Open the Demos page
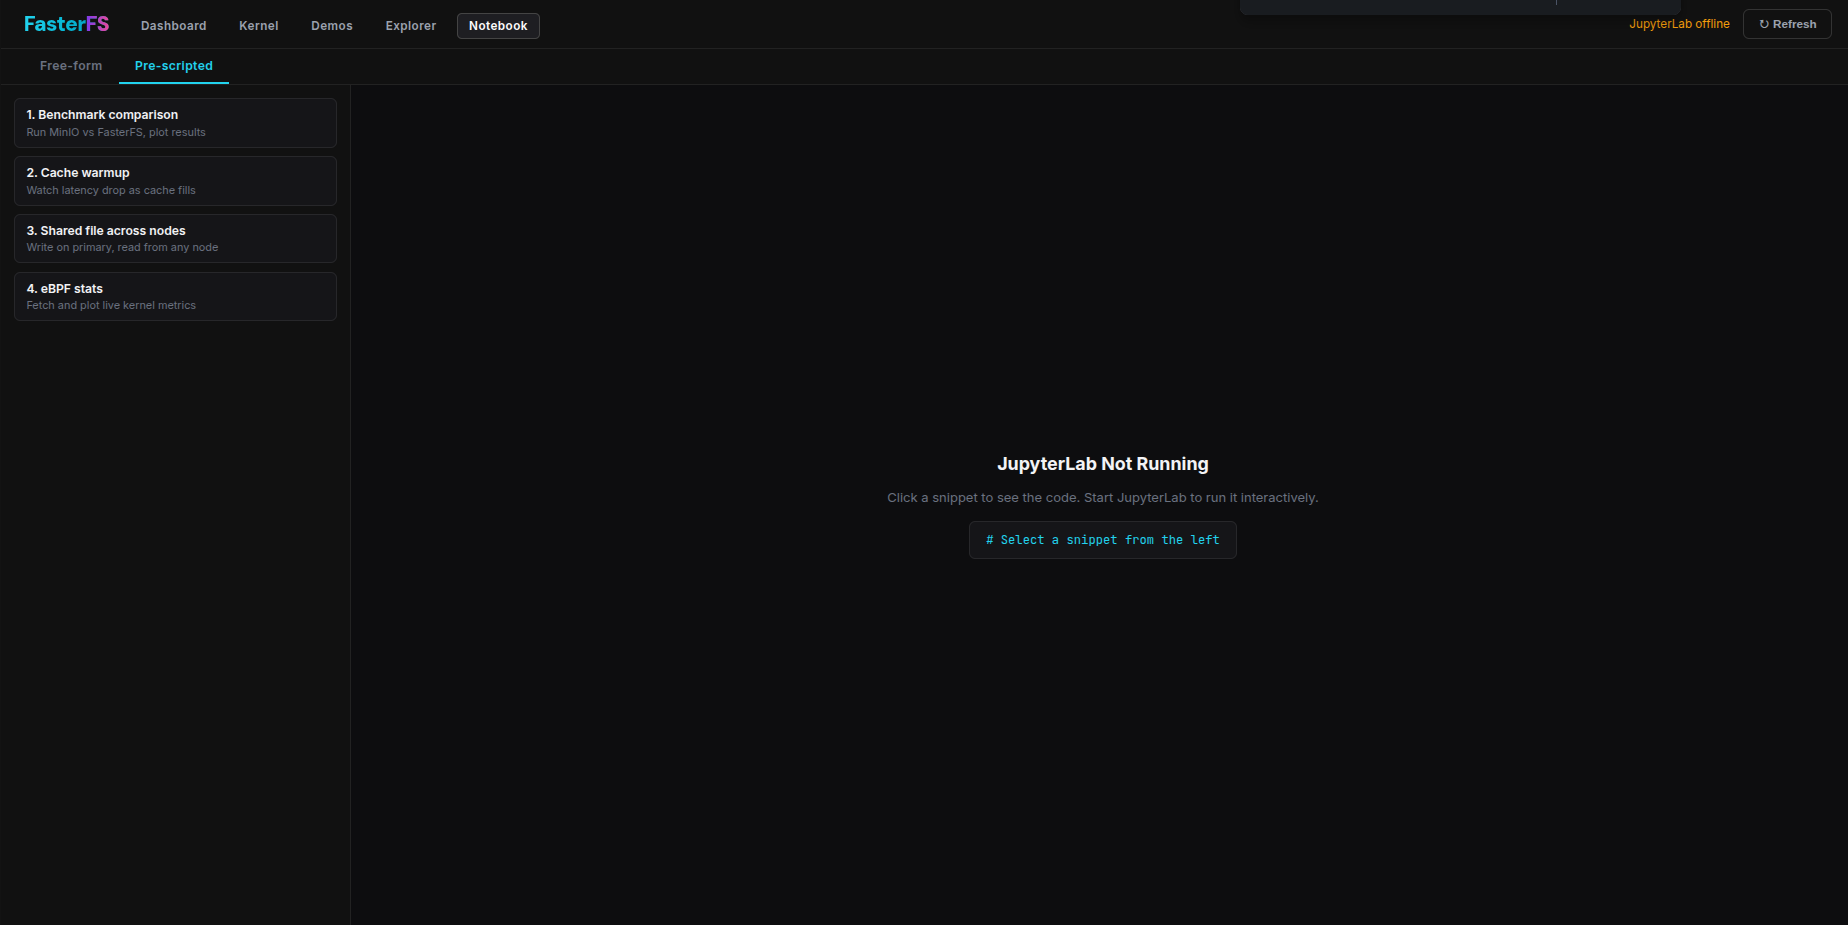 click(x=331, y=26)
